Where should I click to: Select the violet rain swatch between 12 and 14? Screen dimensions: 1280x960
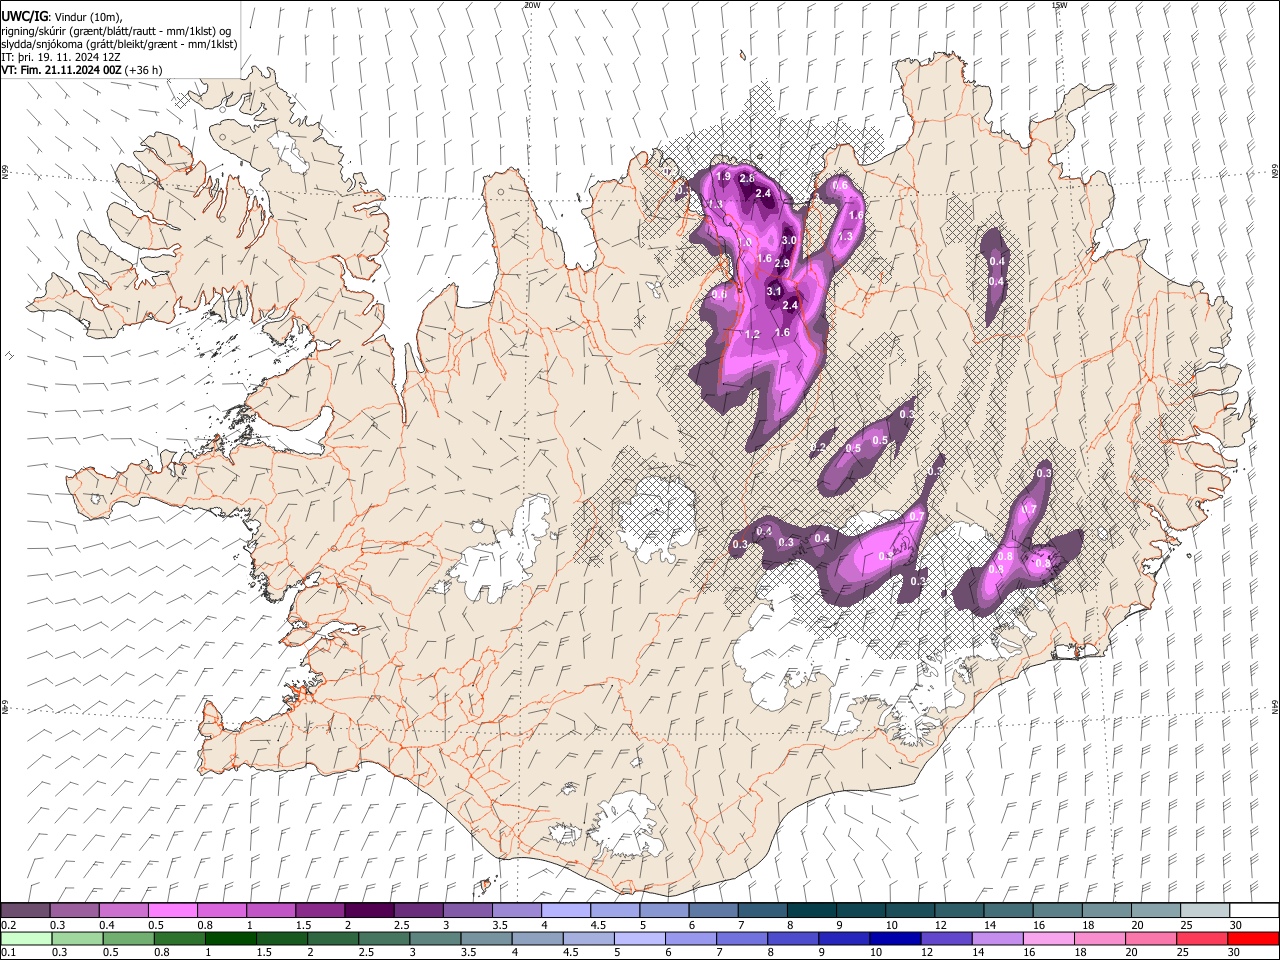(946, 938)
